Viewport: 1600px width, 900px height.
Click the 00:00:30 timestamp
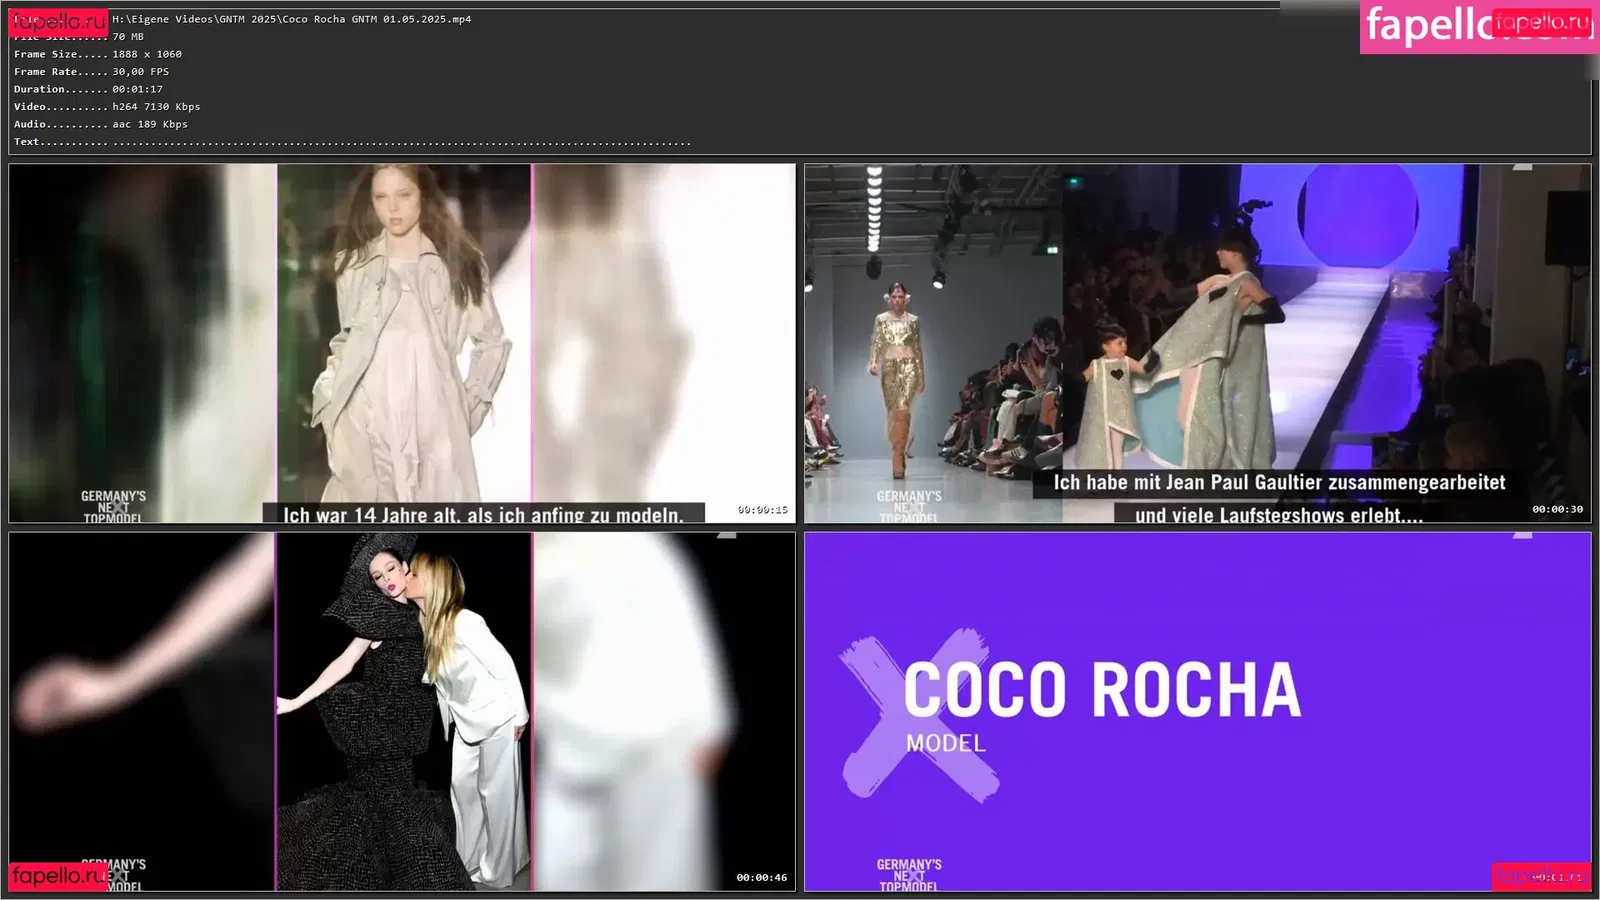point(1557,510)
